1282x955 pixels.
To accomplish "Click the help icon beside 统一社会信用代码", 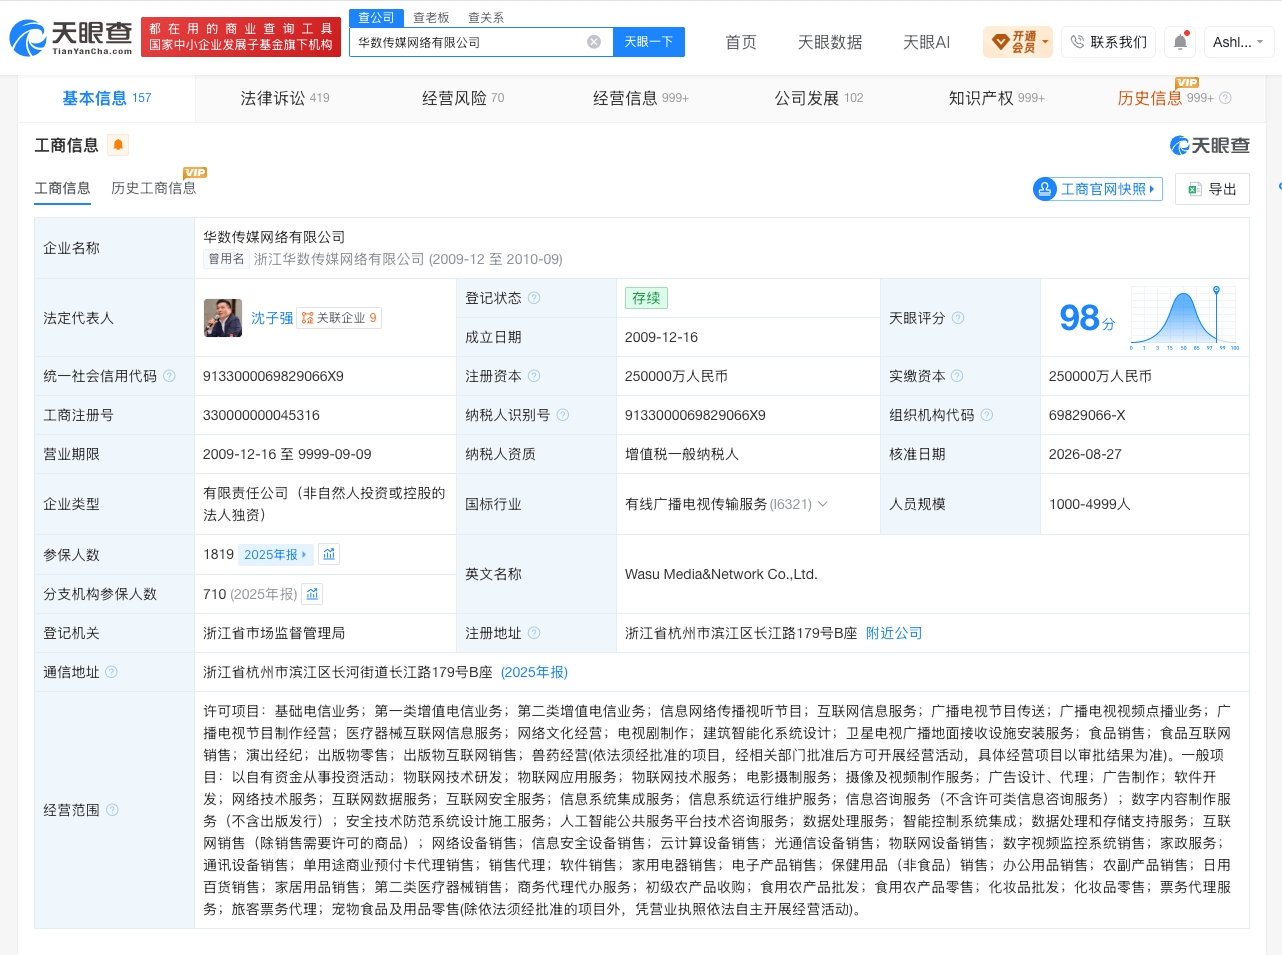I will 169,376.
